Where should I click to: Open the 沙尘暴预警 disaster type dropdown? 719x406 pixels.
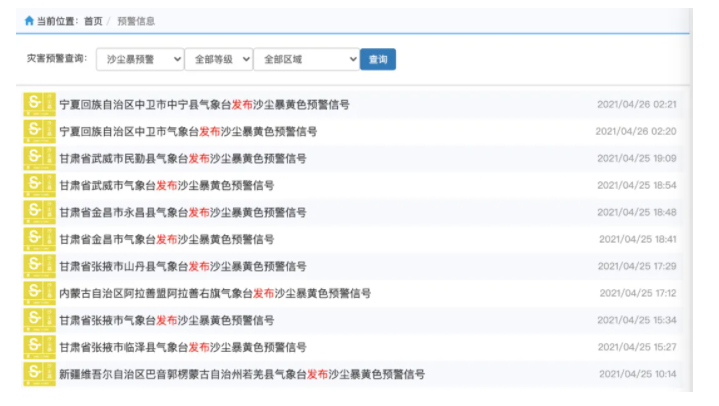(140, 60)
